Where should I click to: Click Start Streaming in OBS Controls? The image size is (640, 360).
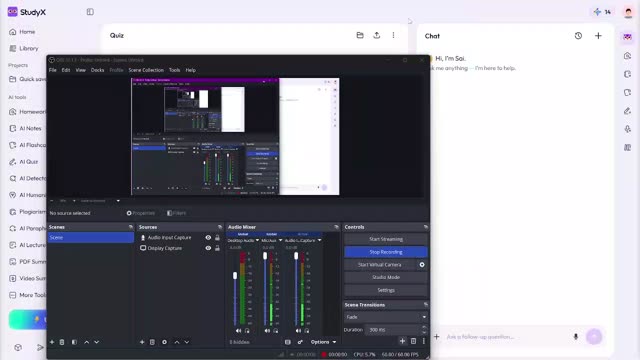(386, 239)
